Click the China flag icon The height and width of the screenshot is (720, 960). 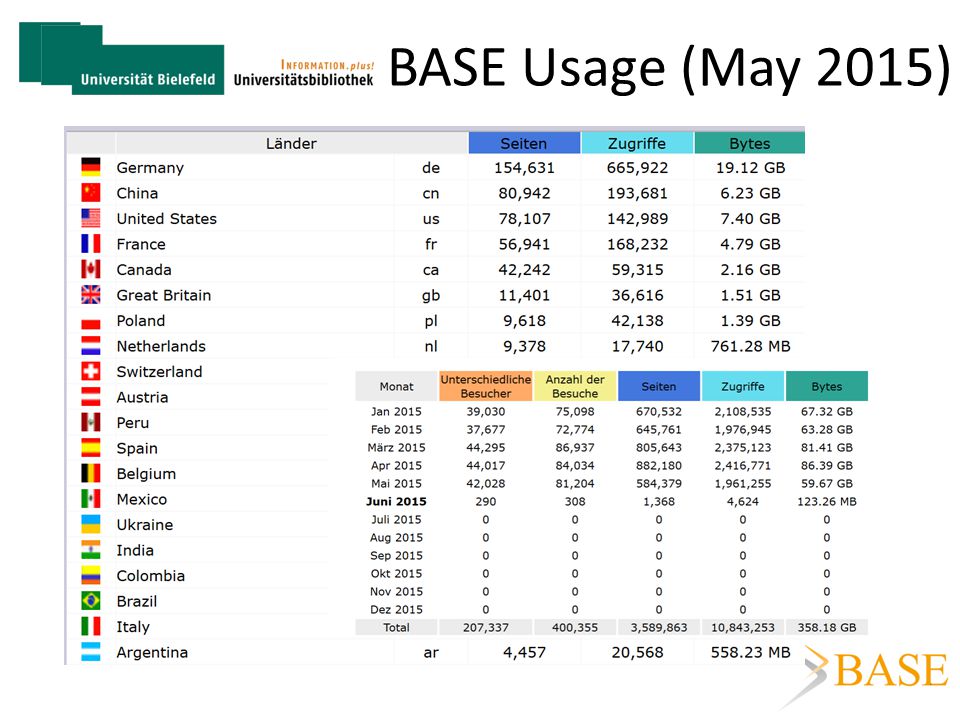(91, 192)
